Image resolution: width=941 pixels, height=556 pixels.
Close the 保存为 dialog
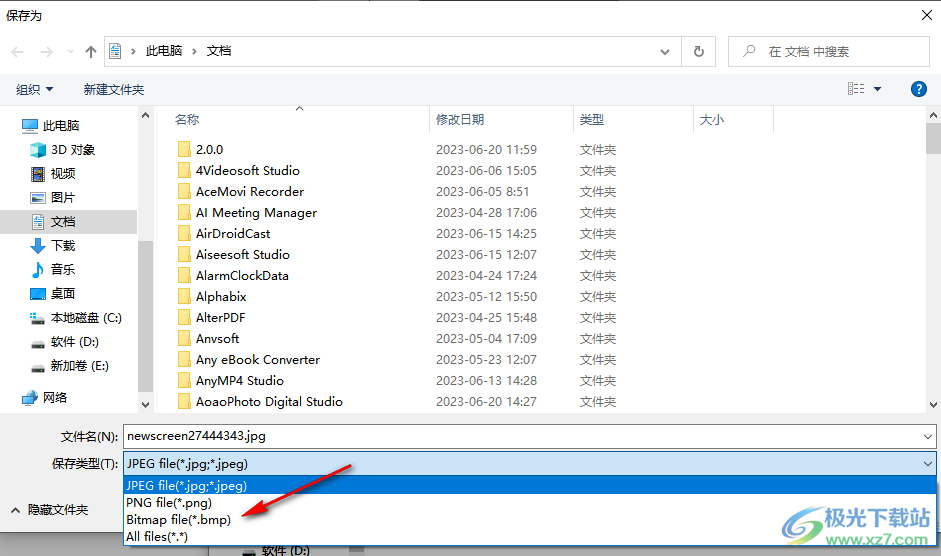click(x=927, y=15)
